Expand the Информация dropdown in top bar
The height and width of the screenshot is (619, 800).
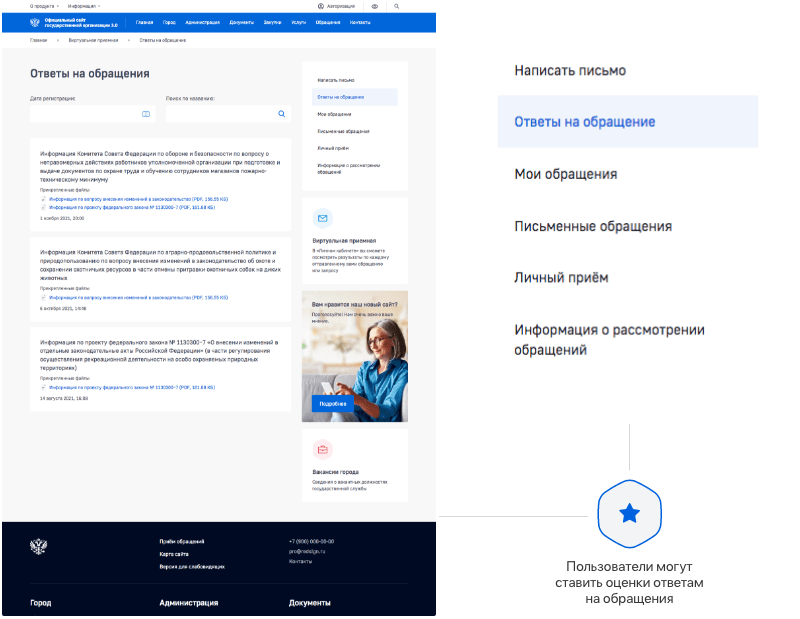[84, 6]
